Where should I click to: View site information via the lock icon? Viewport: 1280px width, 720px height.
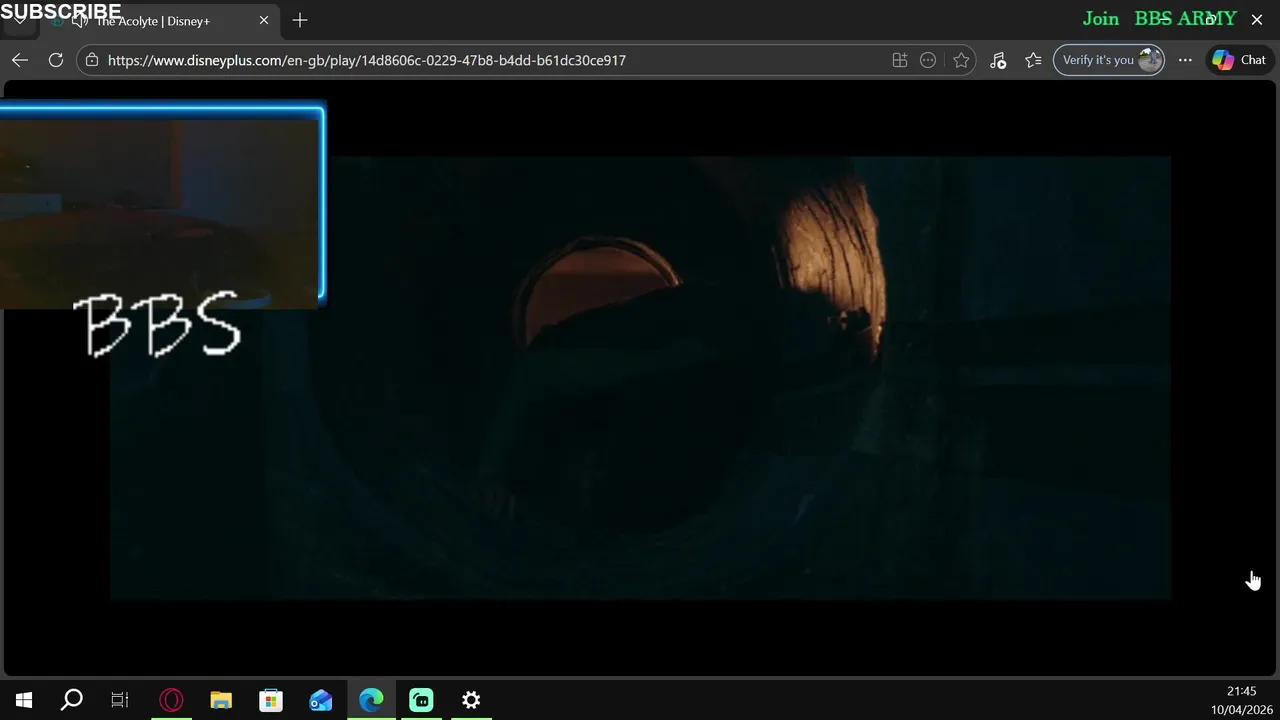(x=92, y=60)
